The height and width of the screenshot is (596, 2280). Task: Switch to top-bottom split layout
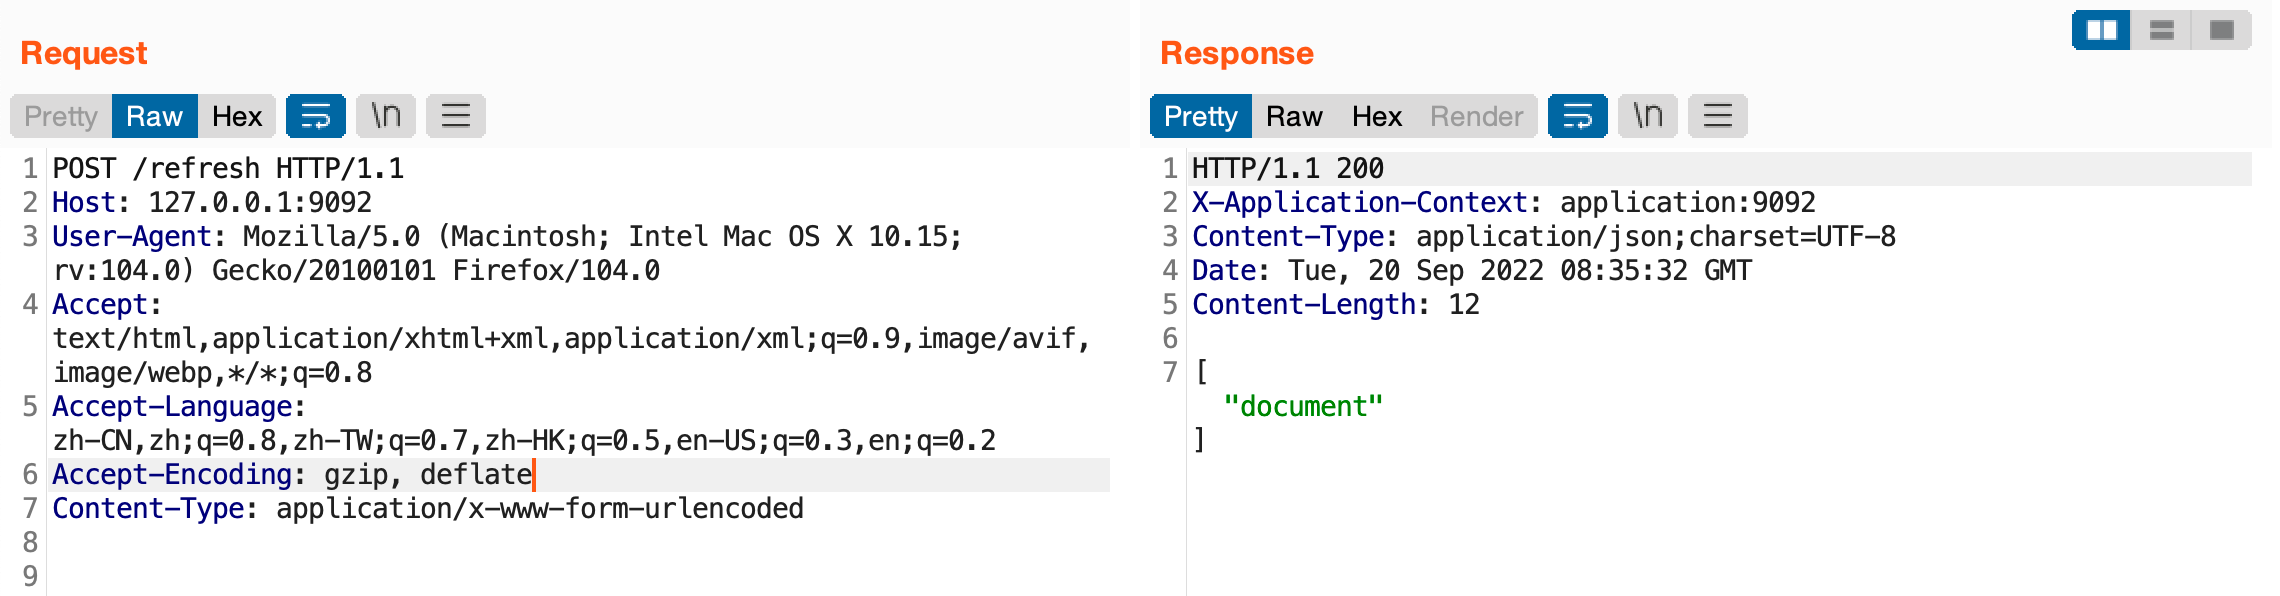[x=2161, y=30]
